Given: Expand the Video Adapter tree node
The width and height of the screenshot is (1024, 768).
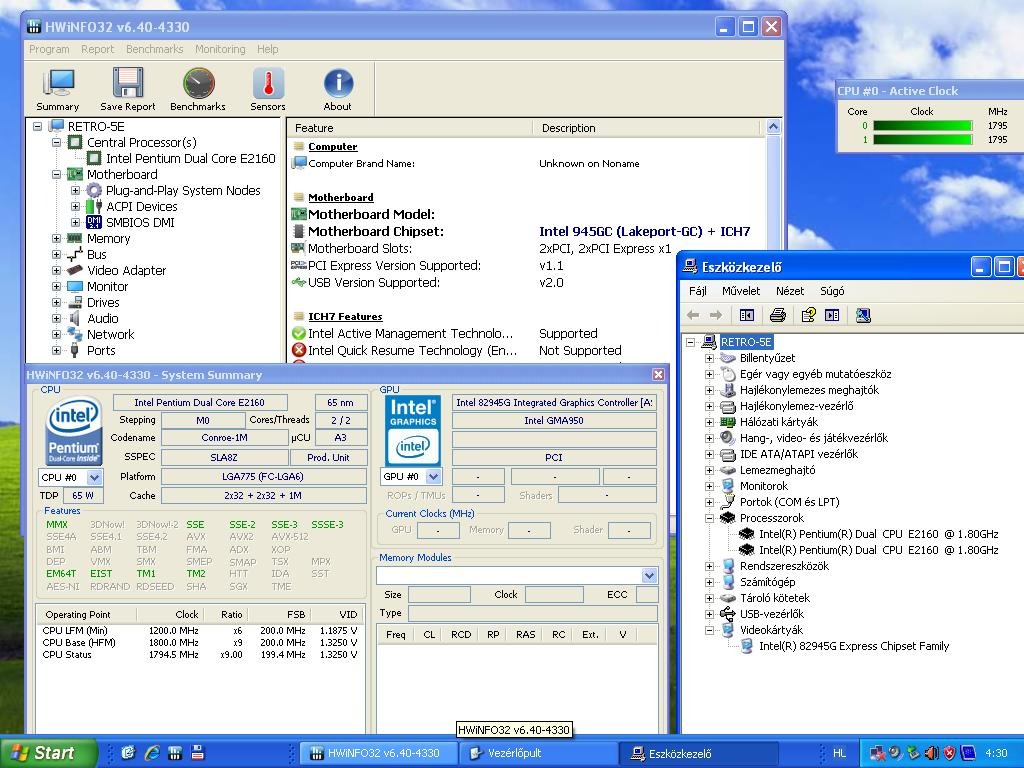Looking at the screenshot, I should tap(58, 271).
